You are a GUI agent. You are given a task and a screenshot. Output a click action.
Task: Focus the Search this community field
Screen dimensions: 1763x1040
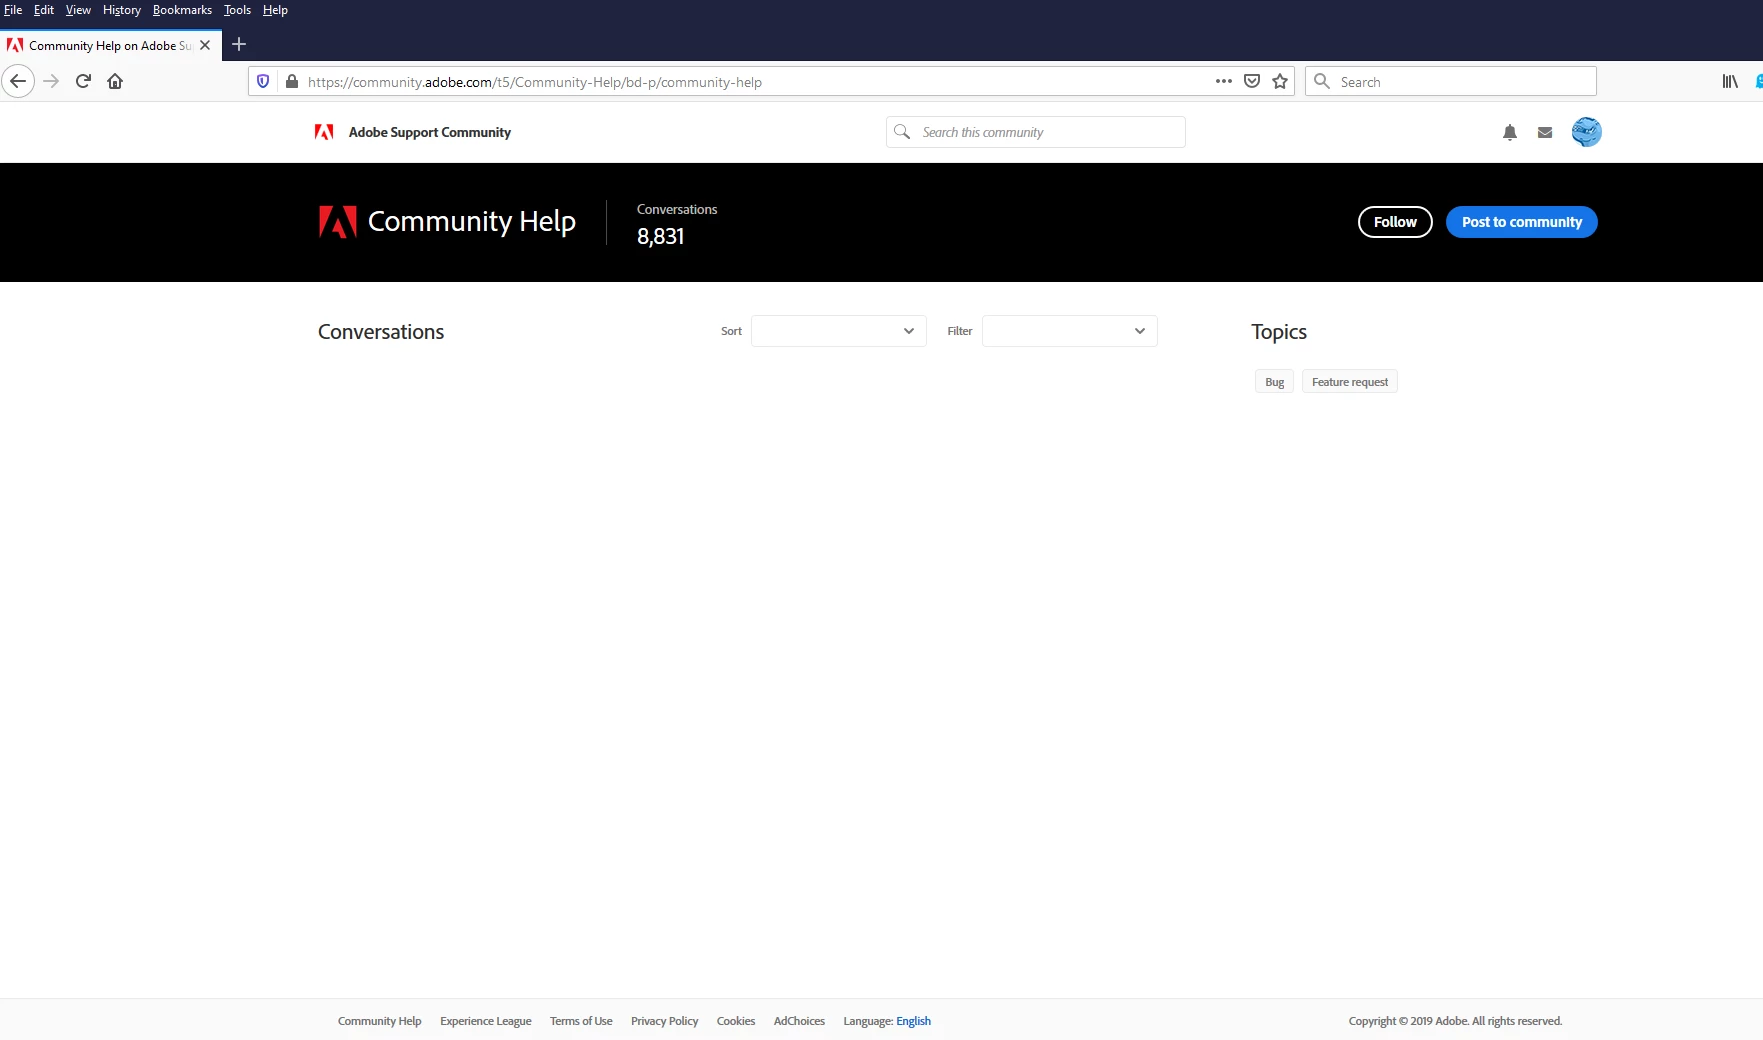[x=1035, y=132]
